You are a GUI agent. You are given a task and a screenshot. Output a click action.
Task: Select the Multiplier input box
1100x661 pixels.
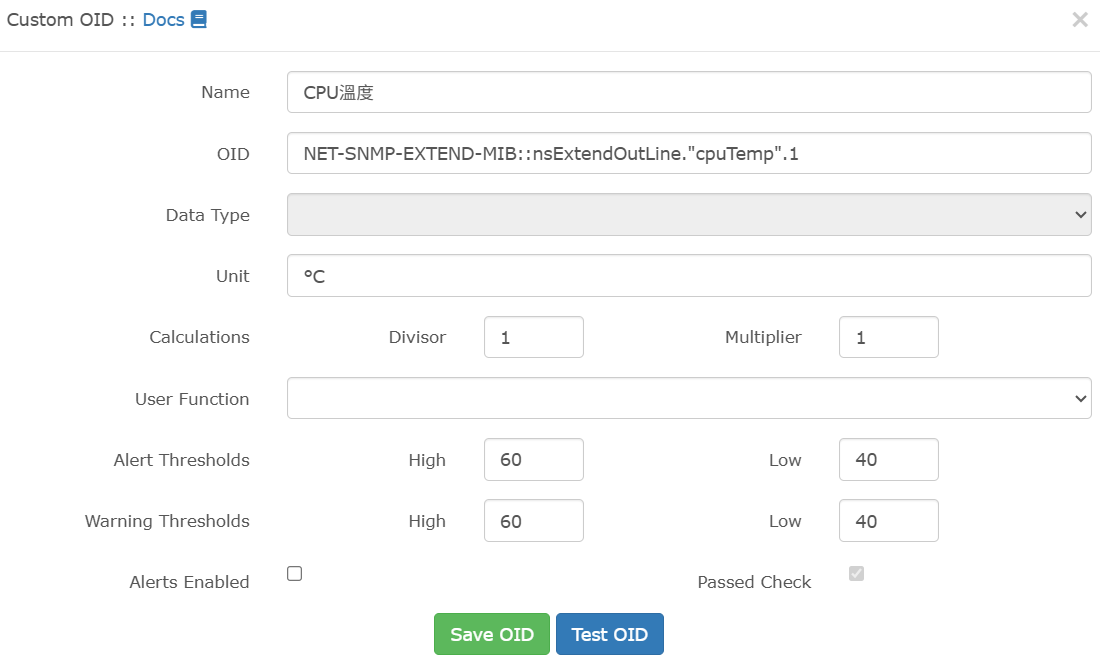click(888, 337)
